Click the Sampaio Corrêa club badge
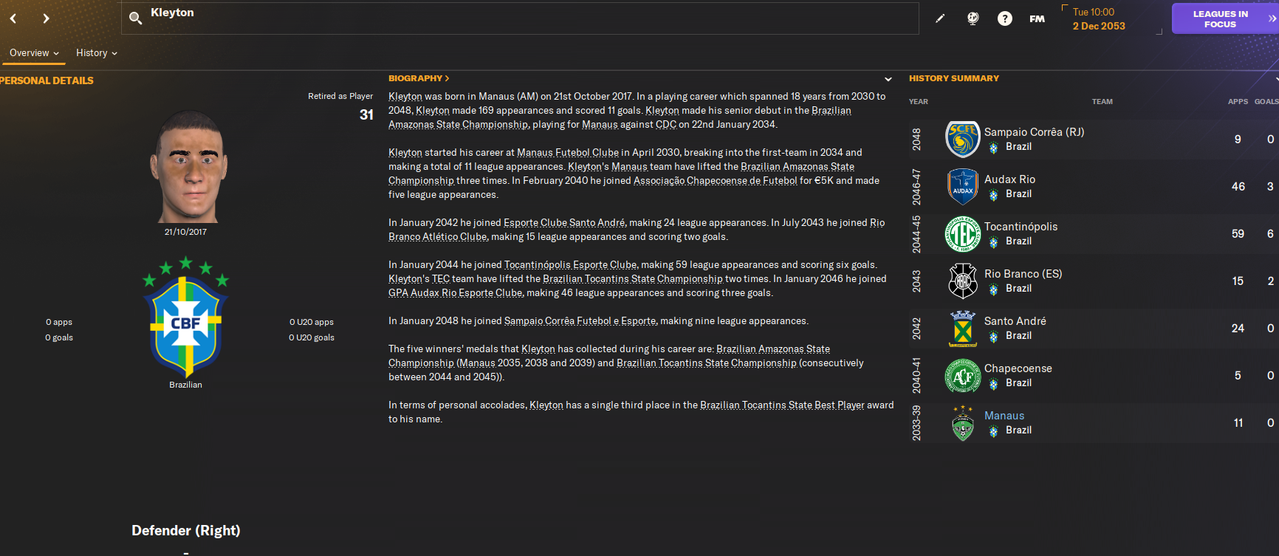The width and height of the screenshot is (1279, 556). point(963,139)
